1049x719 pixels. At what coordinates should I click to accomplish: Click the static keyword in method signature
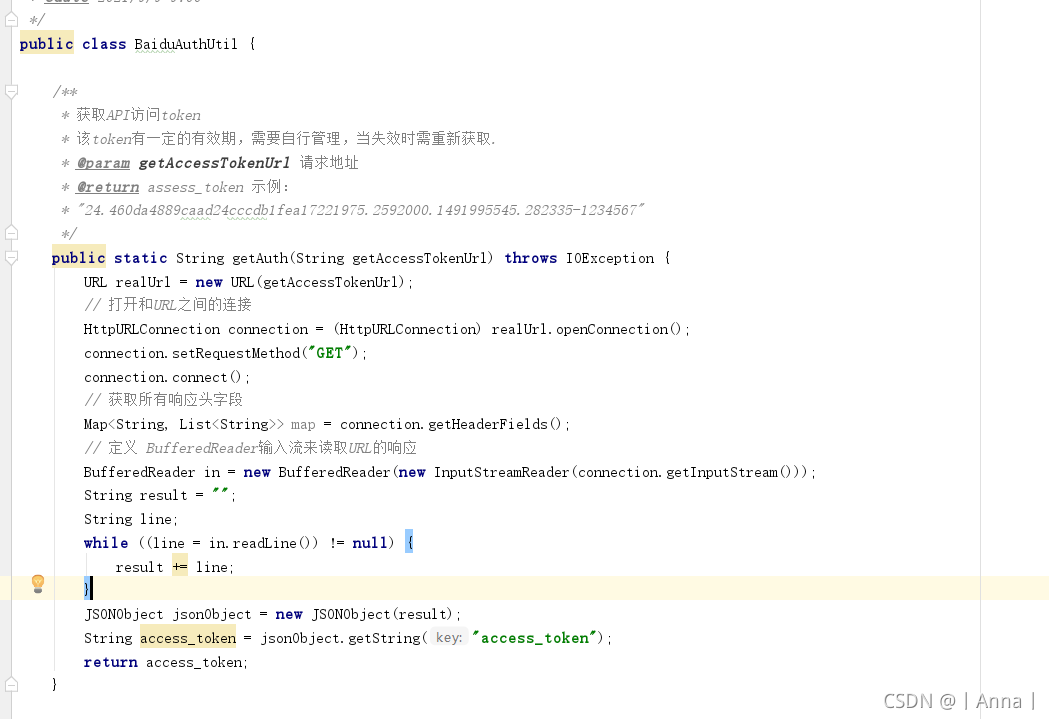(140, 258)
